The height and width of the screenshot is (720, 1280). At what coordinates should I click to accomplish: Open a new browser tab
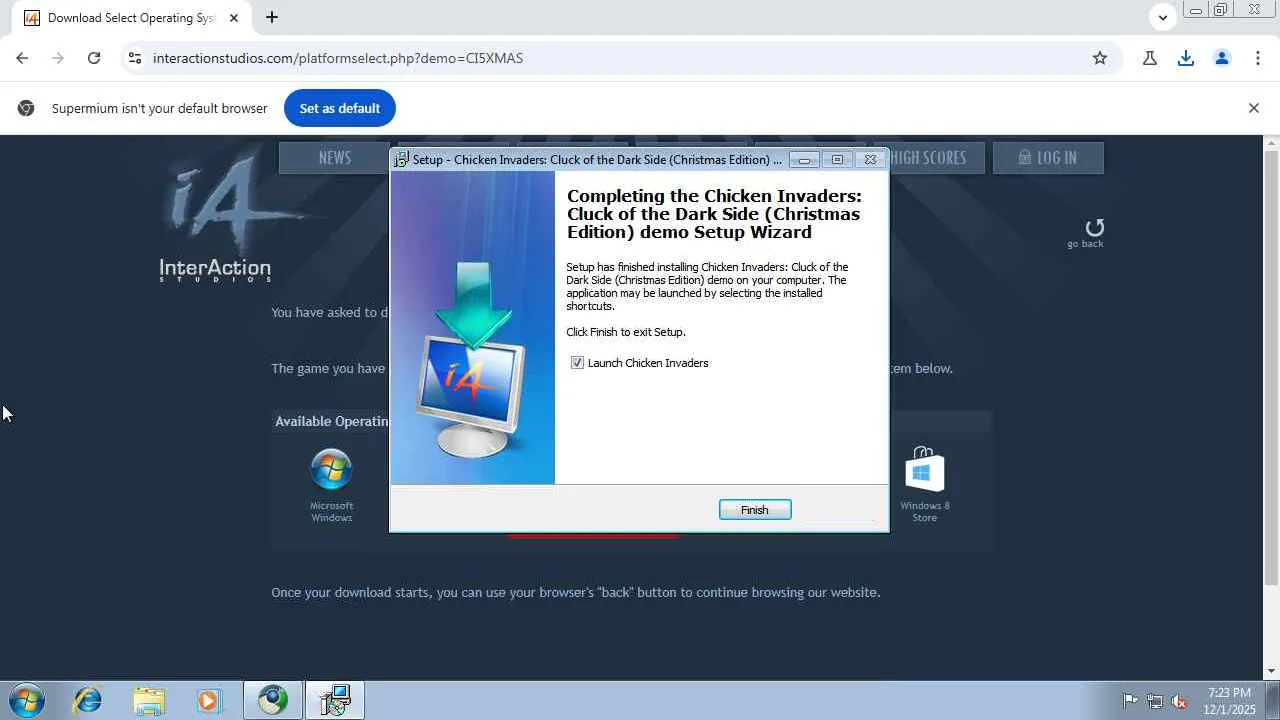pyautogui.click(x=272, y=17)
